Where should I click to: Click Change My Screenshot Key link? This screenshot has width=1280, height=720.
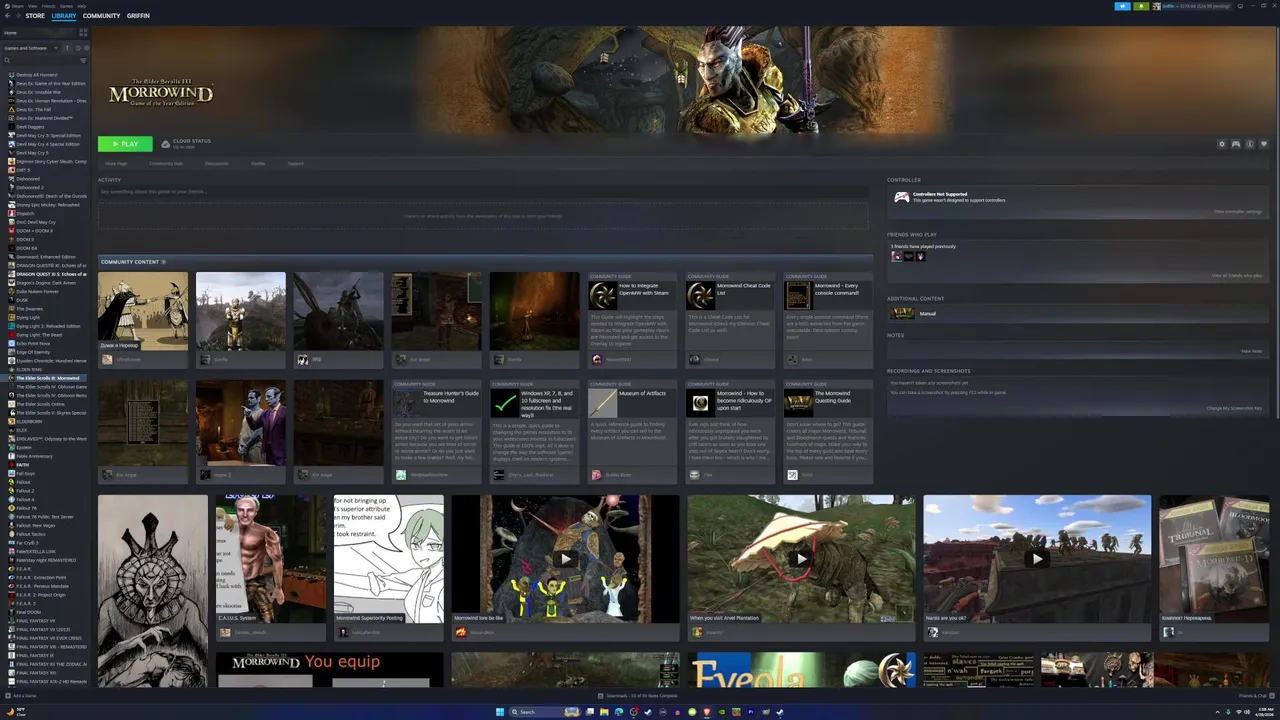pos(1234,408)
